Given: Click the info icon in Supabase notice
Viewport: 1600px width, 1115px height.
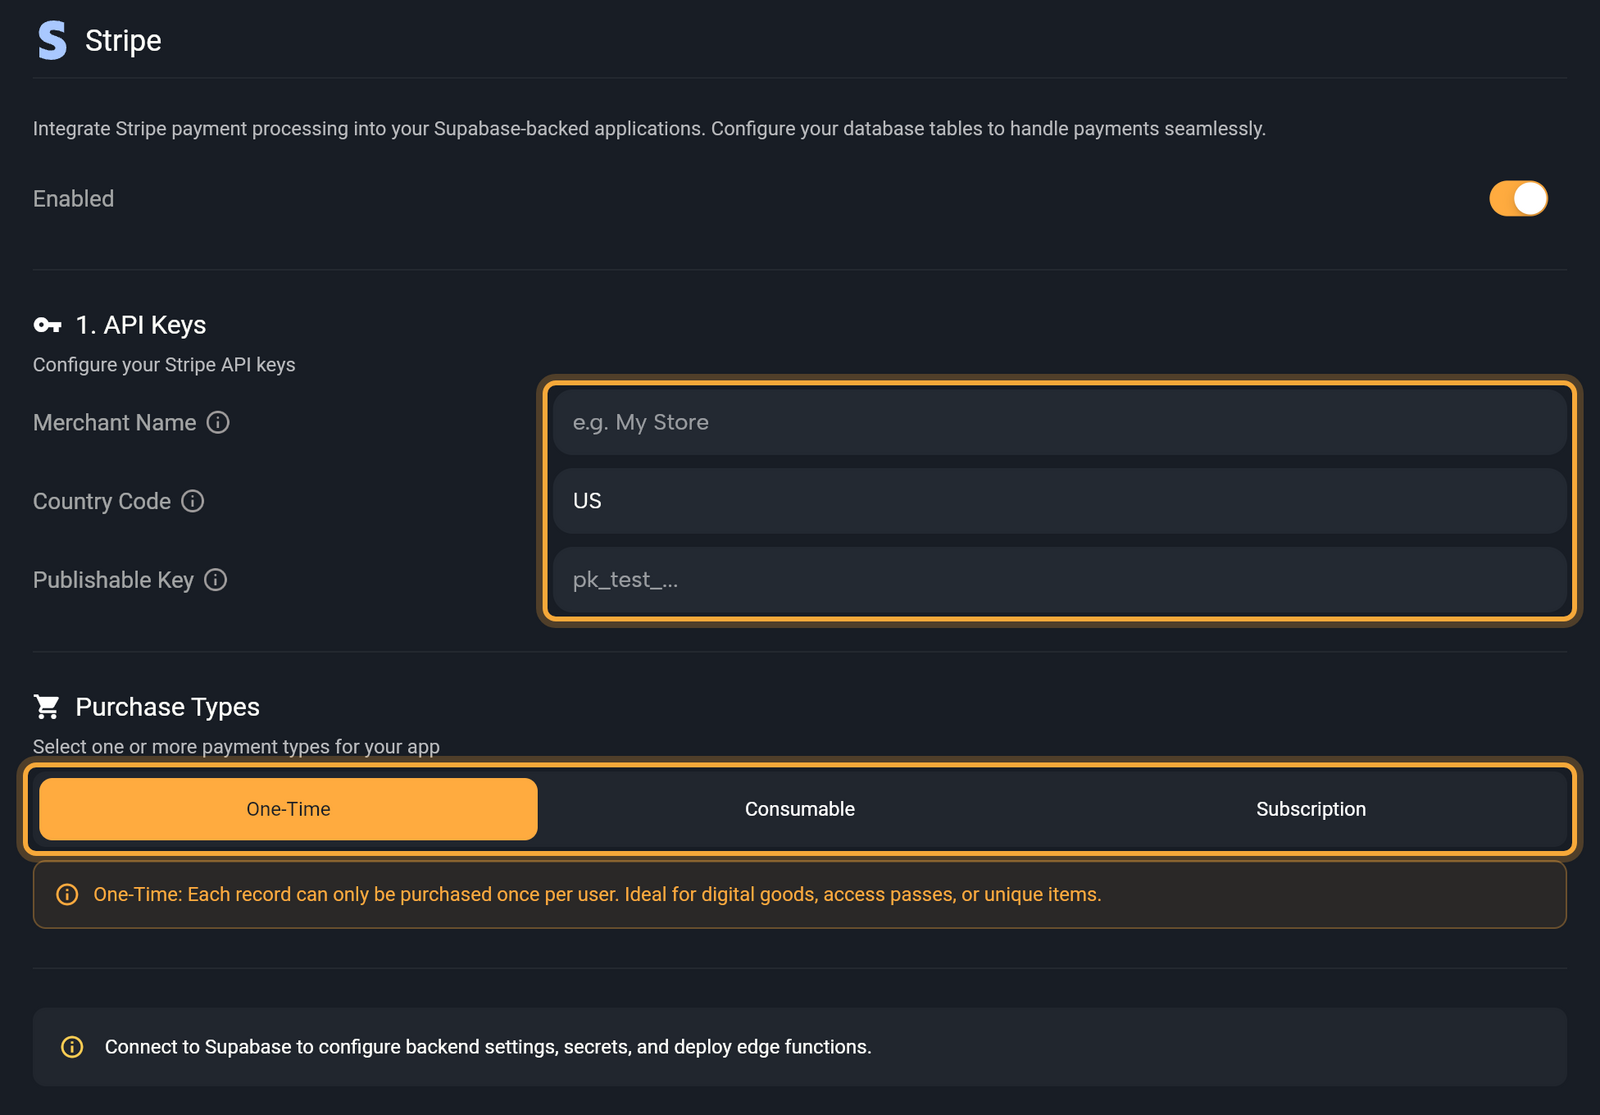Looking at the screenshot, I should click(72, 1047).
